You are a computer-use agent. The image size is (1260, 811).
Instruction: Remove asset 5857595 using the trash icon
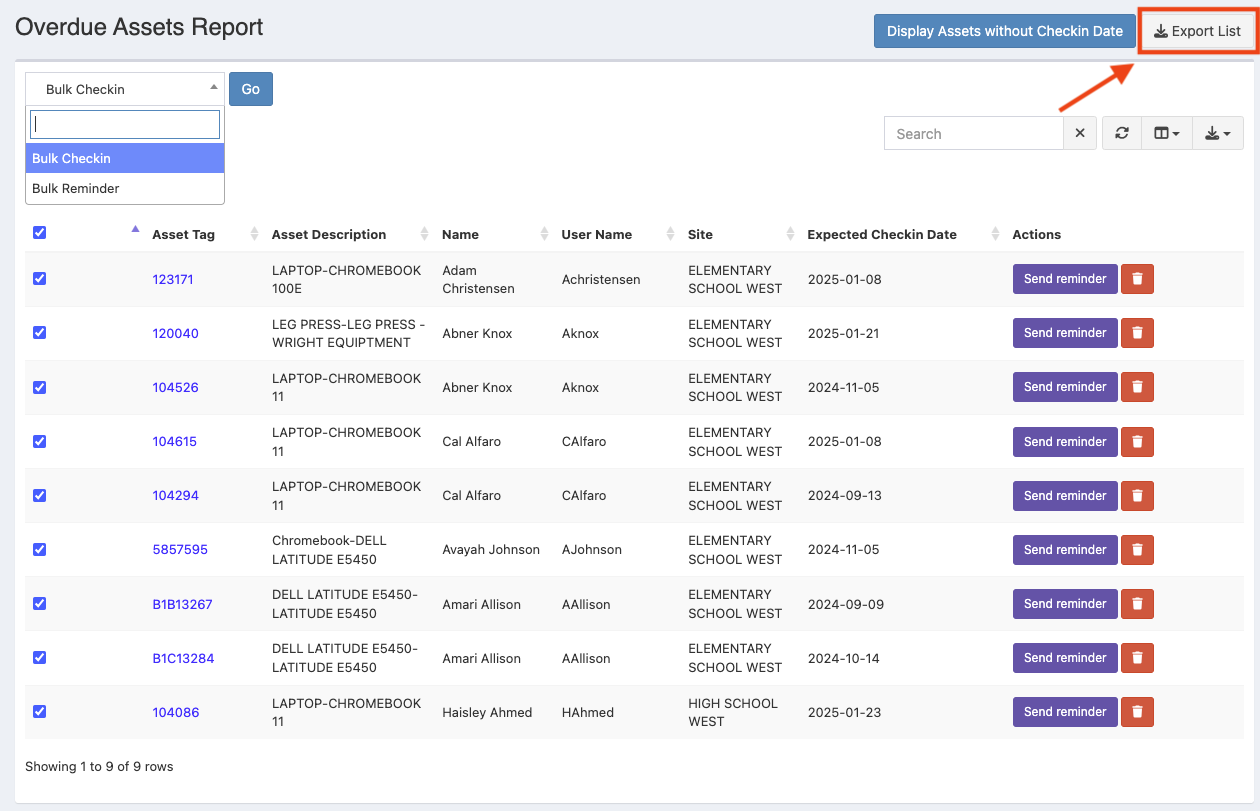click(1137, 549)
